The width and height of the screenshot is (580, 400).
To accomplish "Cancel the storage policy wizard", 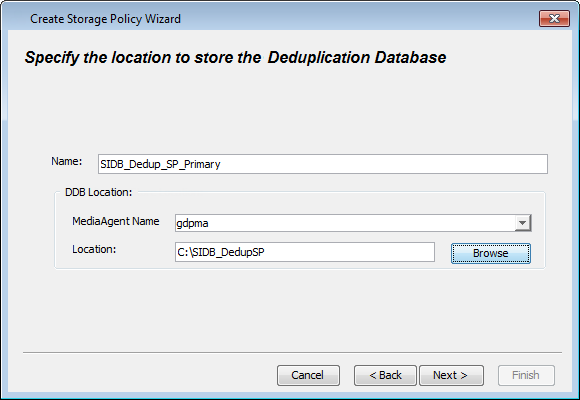I will tap(308, 375).
